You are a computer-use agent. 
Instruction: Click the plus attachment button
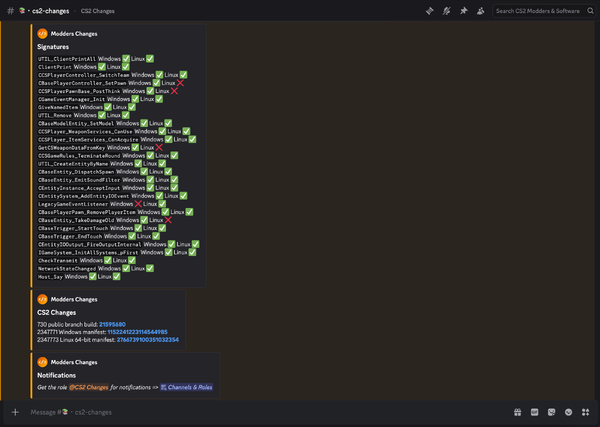click(15, 412)
